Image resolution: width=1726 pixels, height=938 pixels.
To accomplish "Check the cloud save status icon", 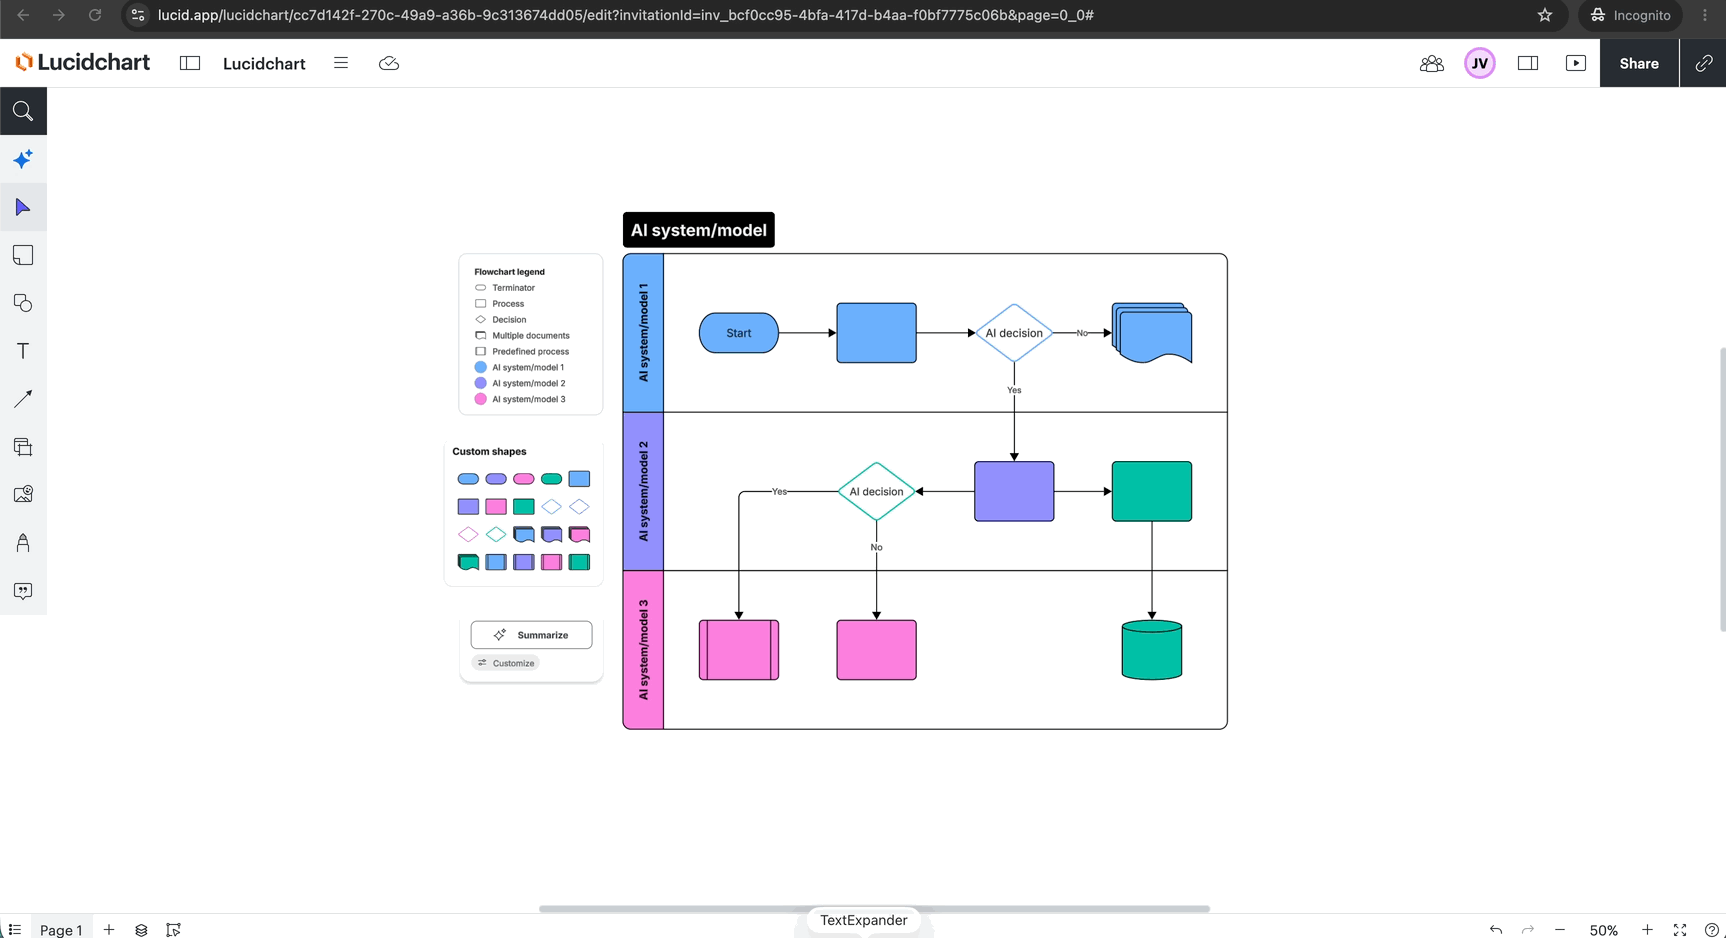I will click(x=389, y=63).
